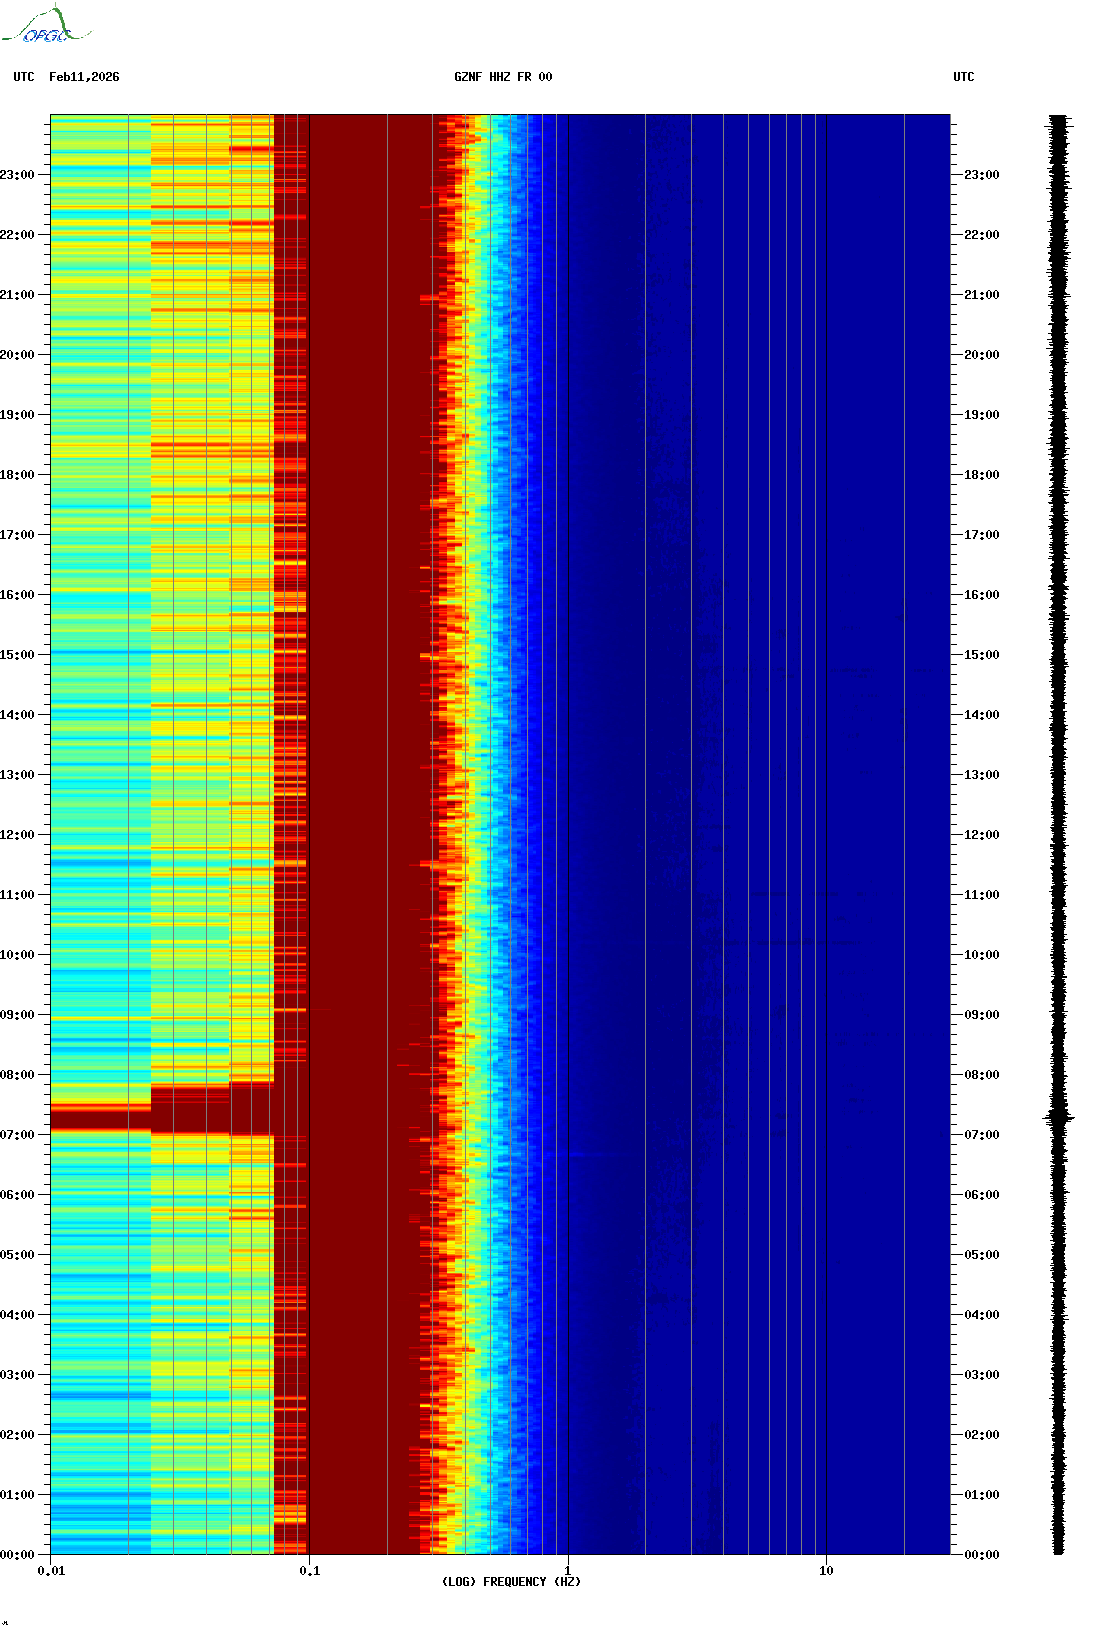Click the 0.01 frequency axis label
This screenshot has width=1102, height=1634.
[x=51, y=1571]
